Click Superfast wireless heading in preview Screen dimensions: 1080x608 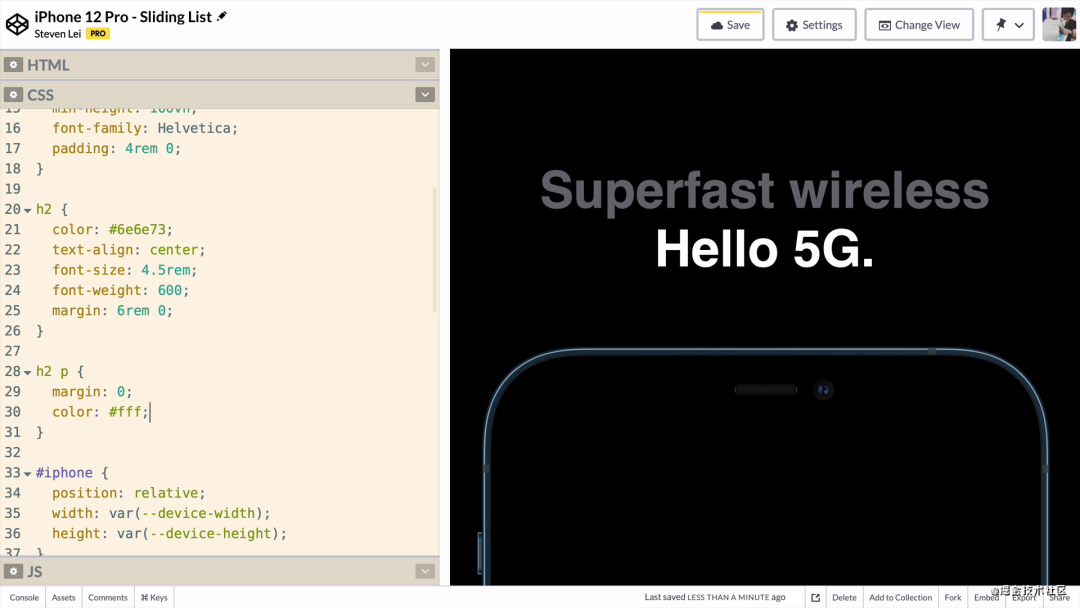tap(765, 190)
